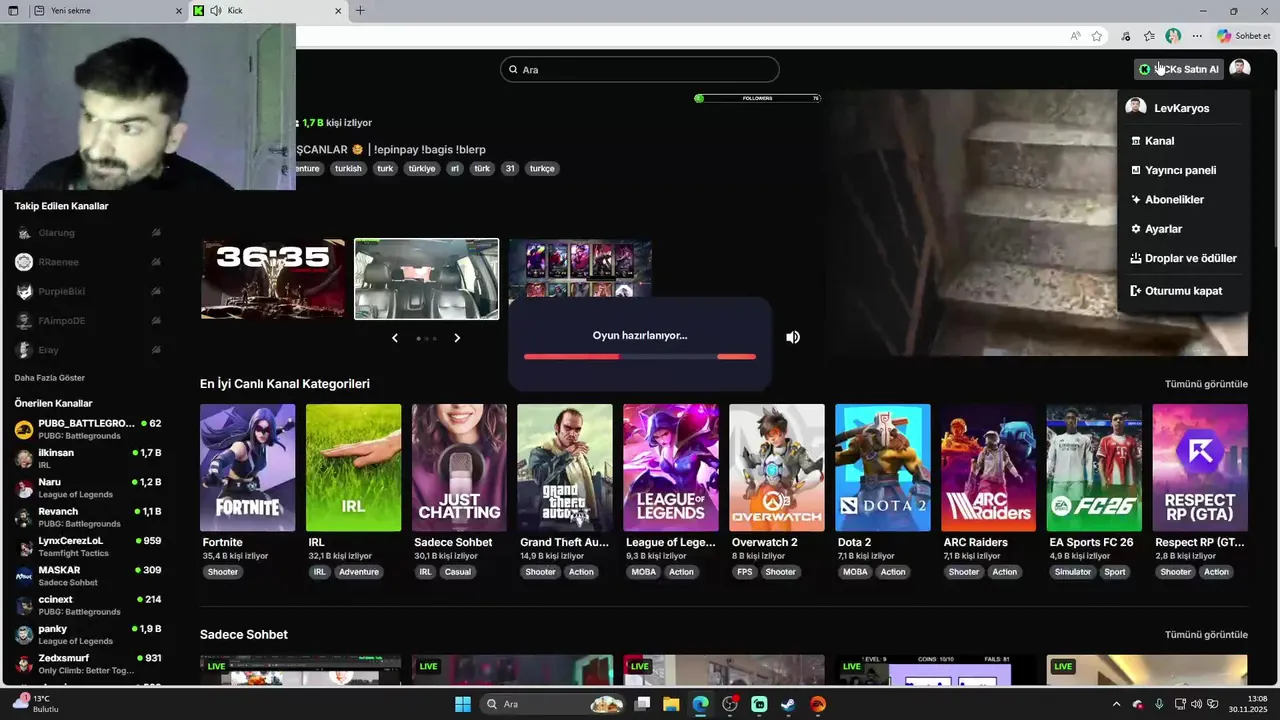The width and height of the screenshot is (1280, 720).
Task: Go to previous featured stream with left arrow
Action: tap(395, 338)
